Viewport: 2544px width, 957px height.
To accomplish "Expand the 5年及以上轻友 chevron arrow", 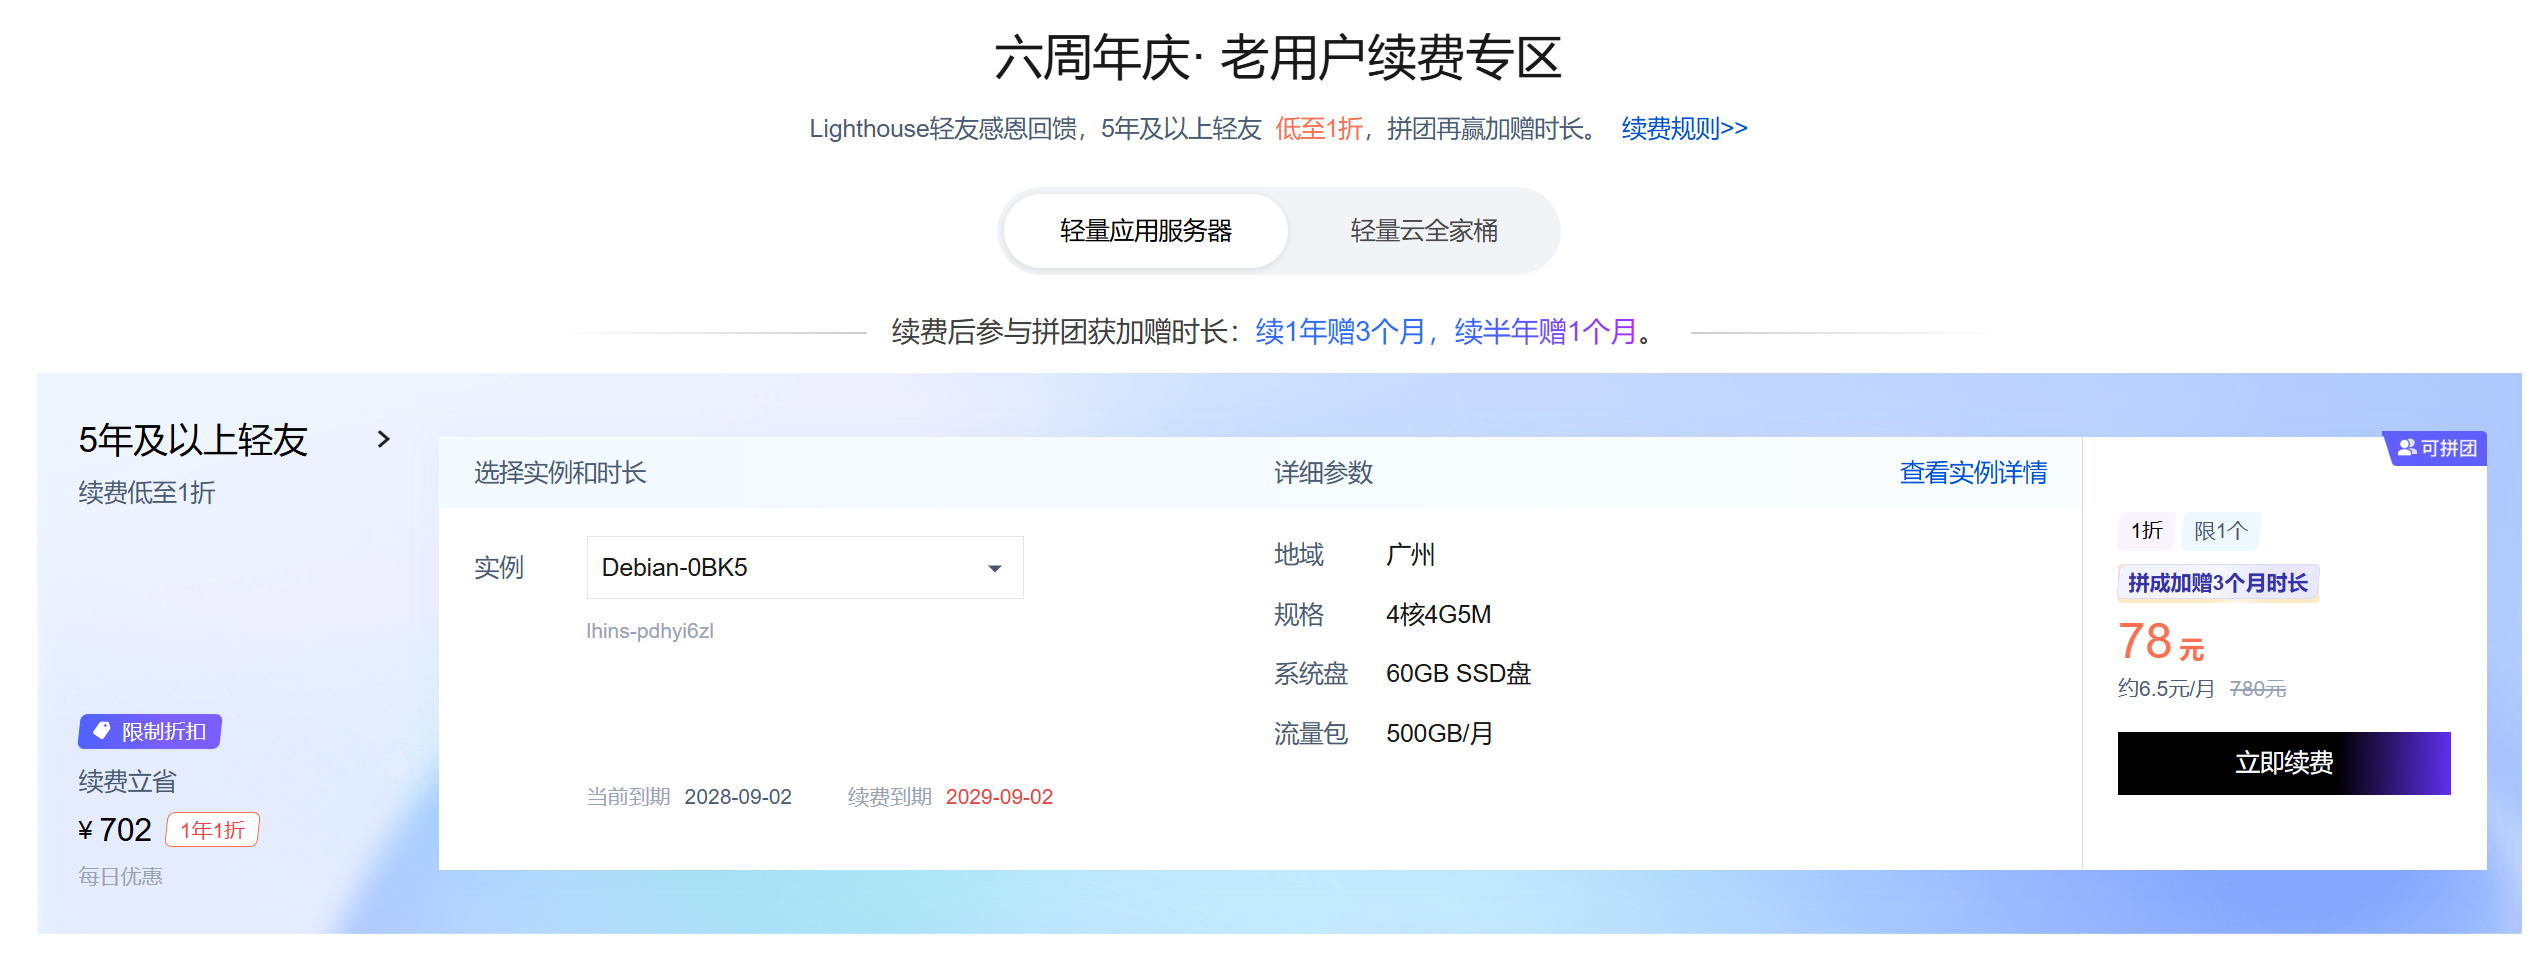I will [x=383, y=439].
